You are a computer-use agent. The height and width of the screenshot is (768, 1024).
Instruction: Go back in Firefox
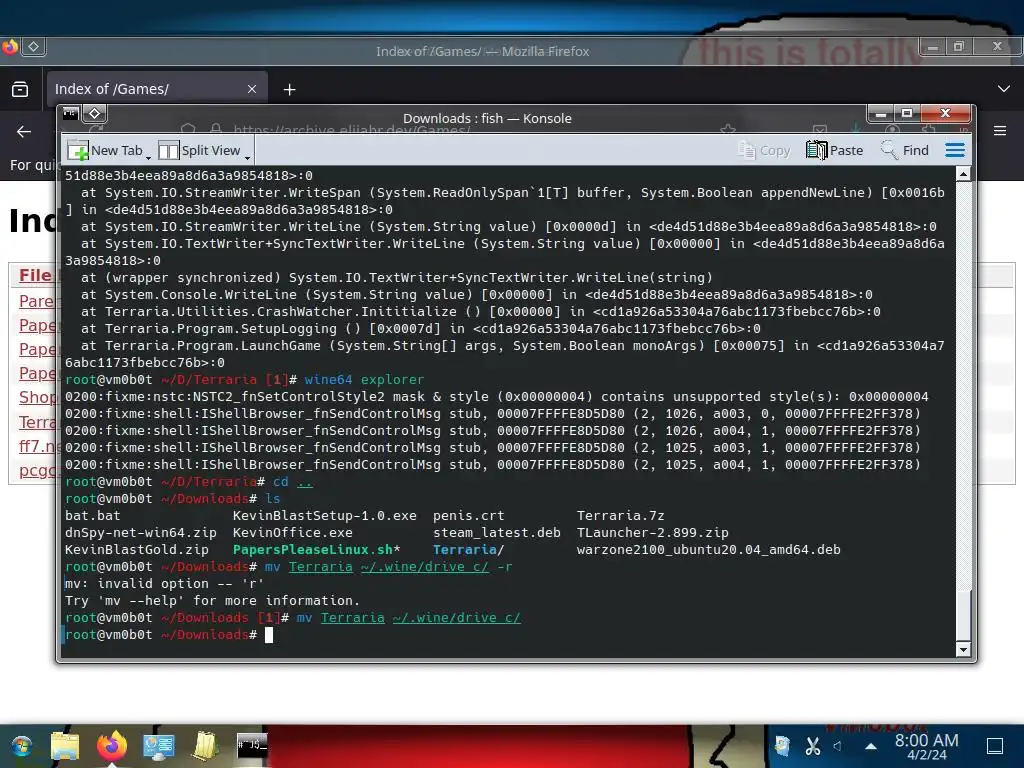click(24, 132)
